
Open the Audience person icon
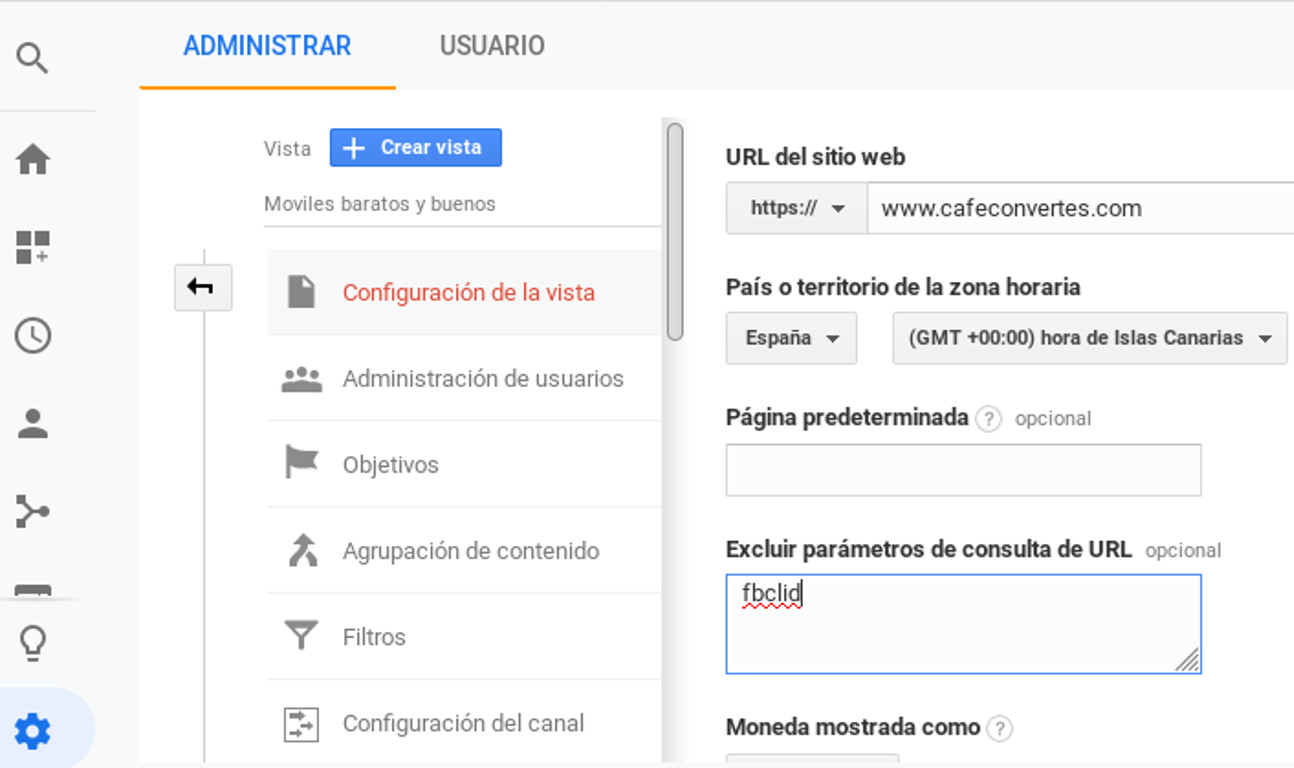click(x=33, y=424)
